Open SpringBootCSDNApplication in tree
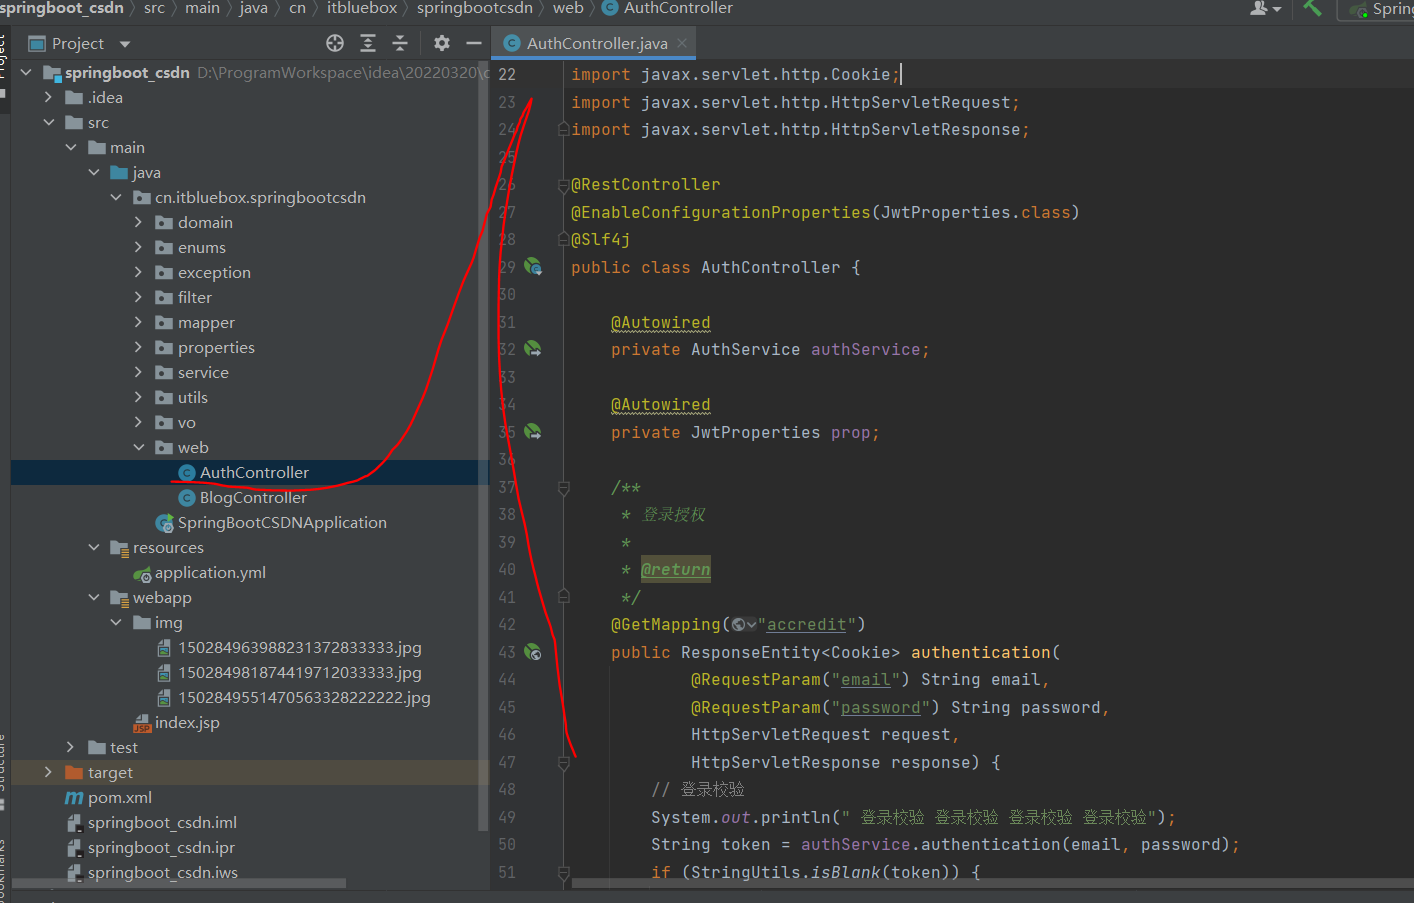Image resolution: width=1414 pixels, height=903 pixels. [x=282, y=522]
